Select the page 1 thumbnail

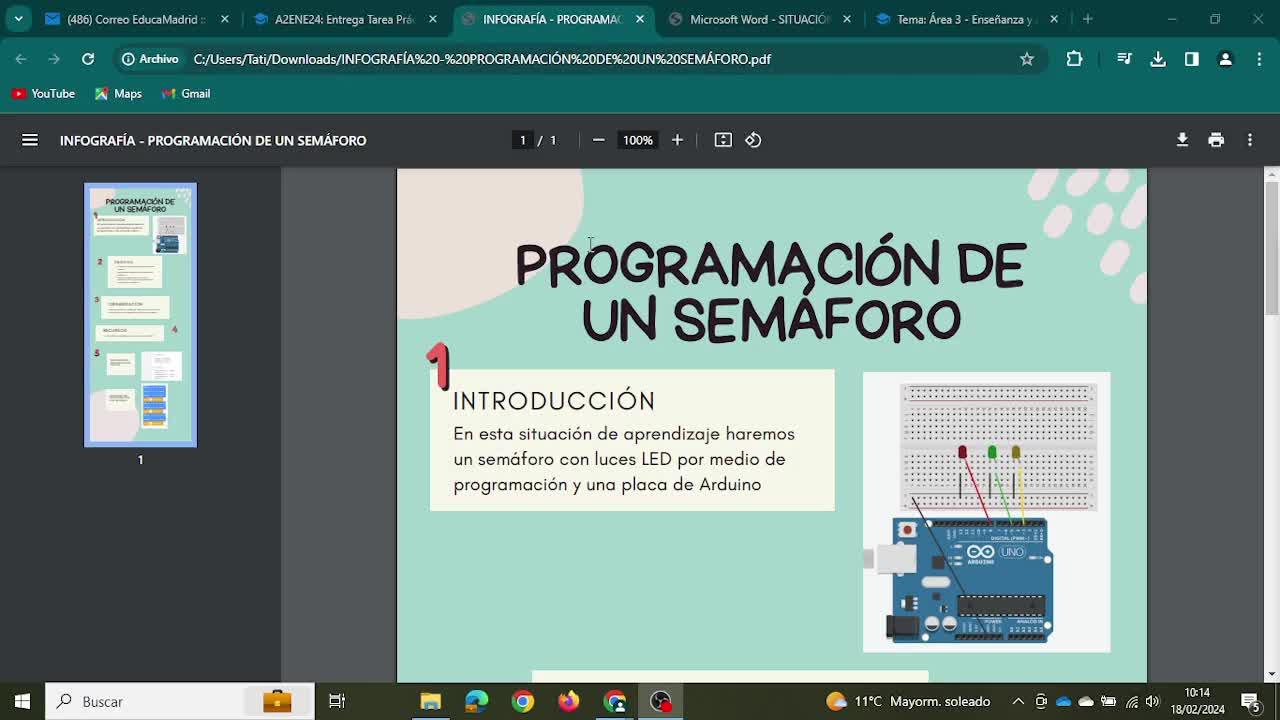(x=140, y=314)
